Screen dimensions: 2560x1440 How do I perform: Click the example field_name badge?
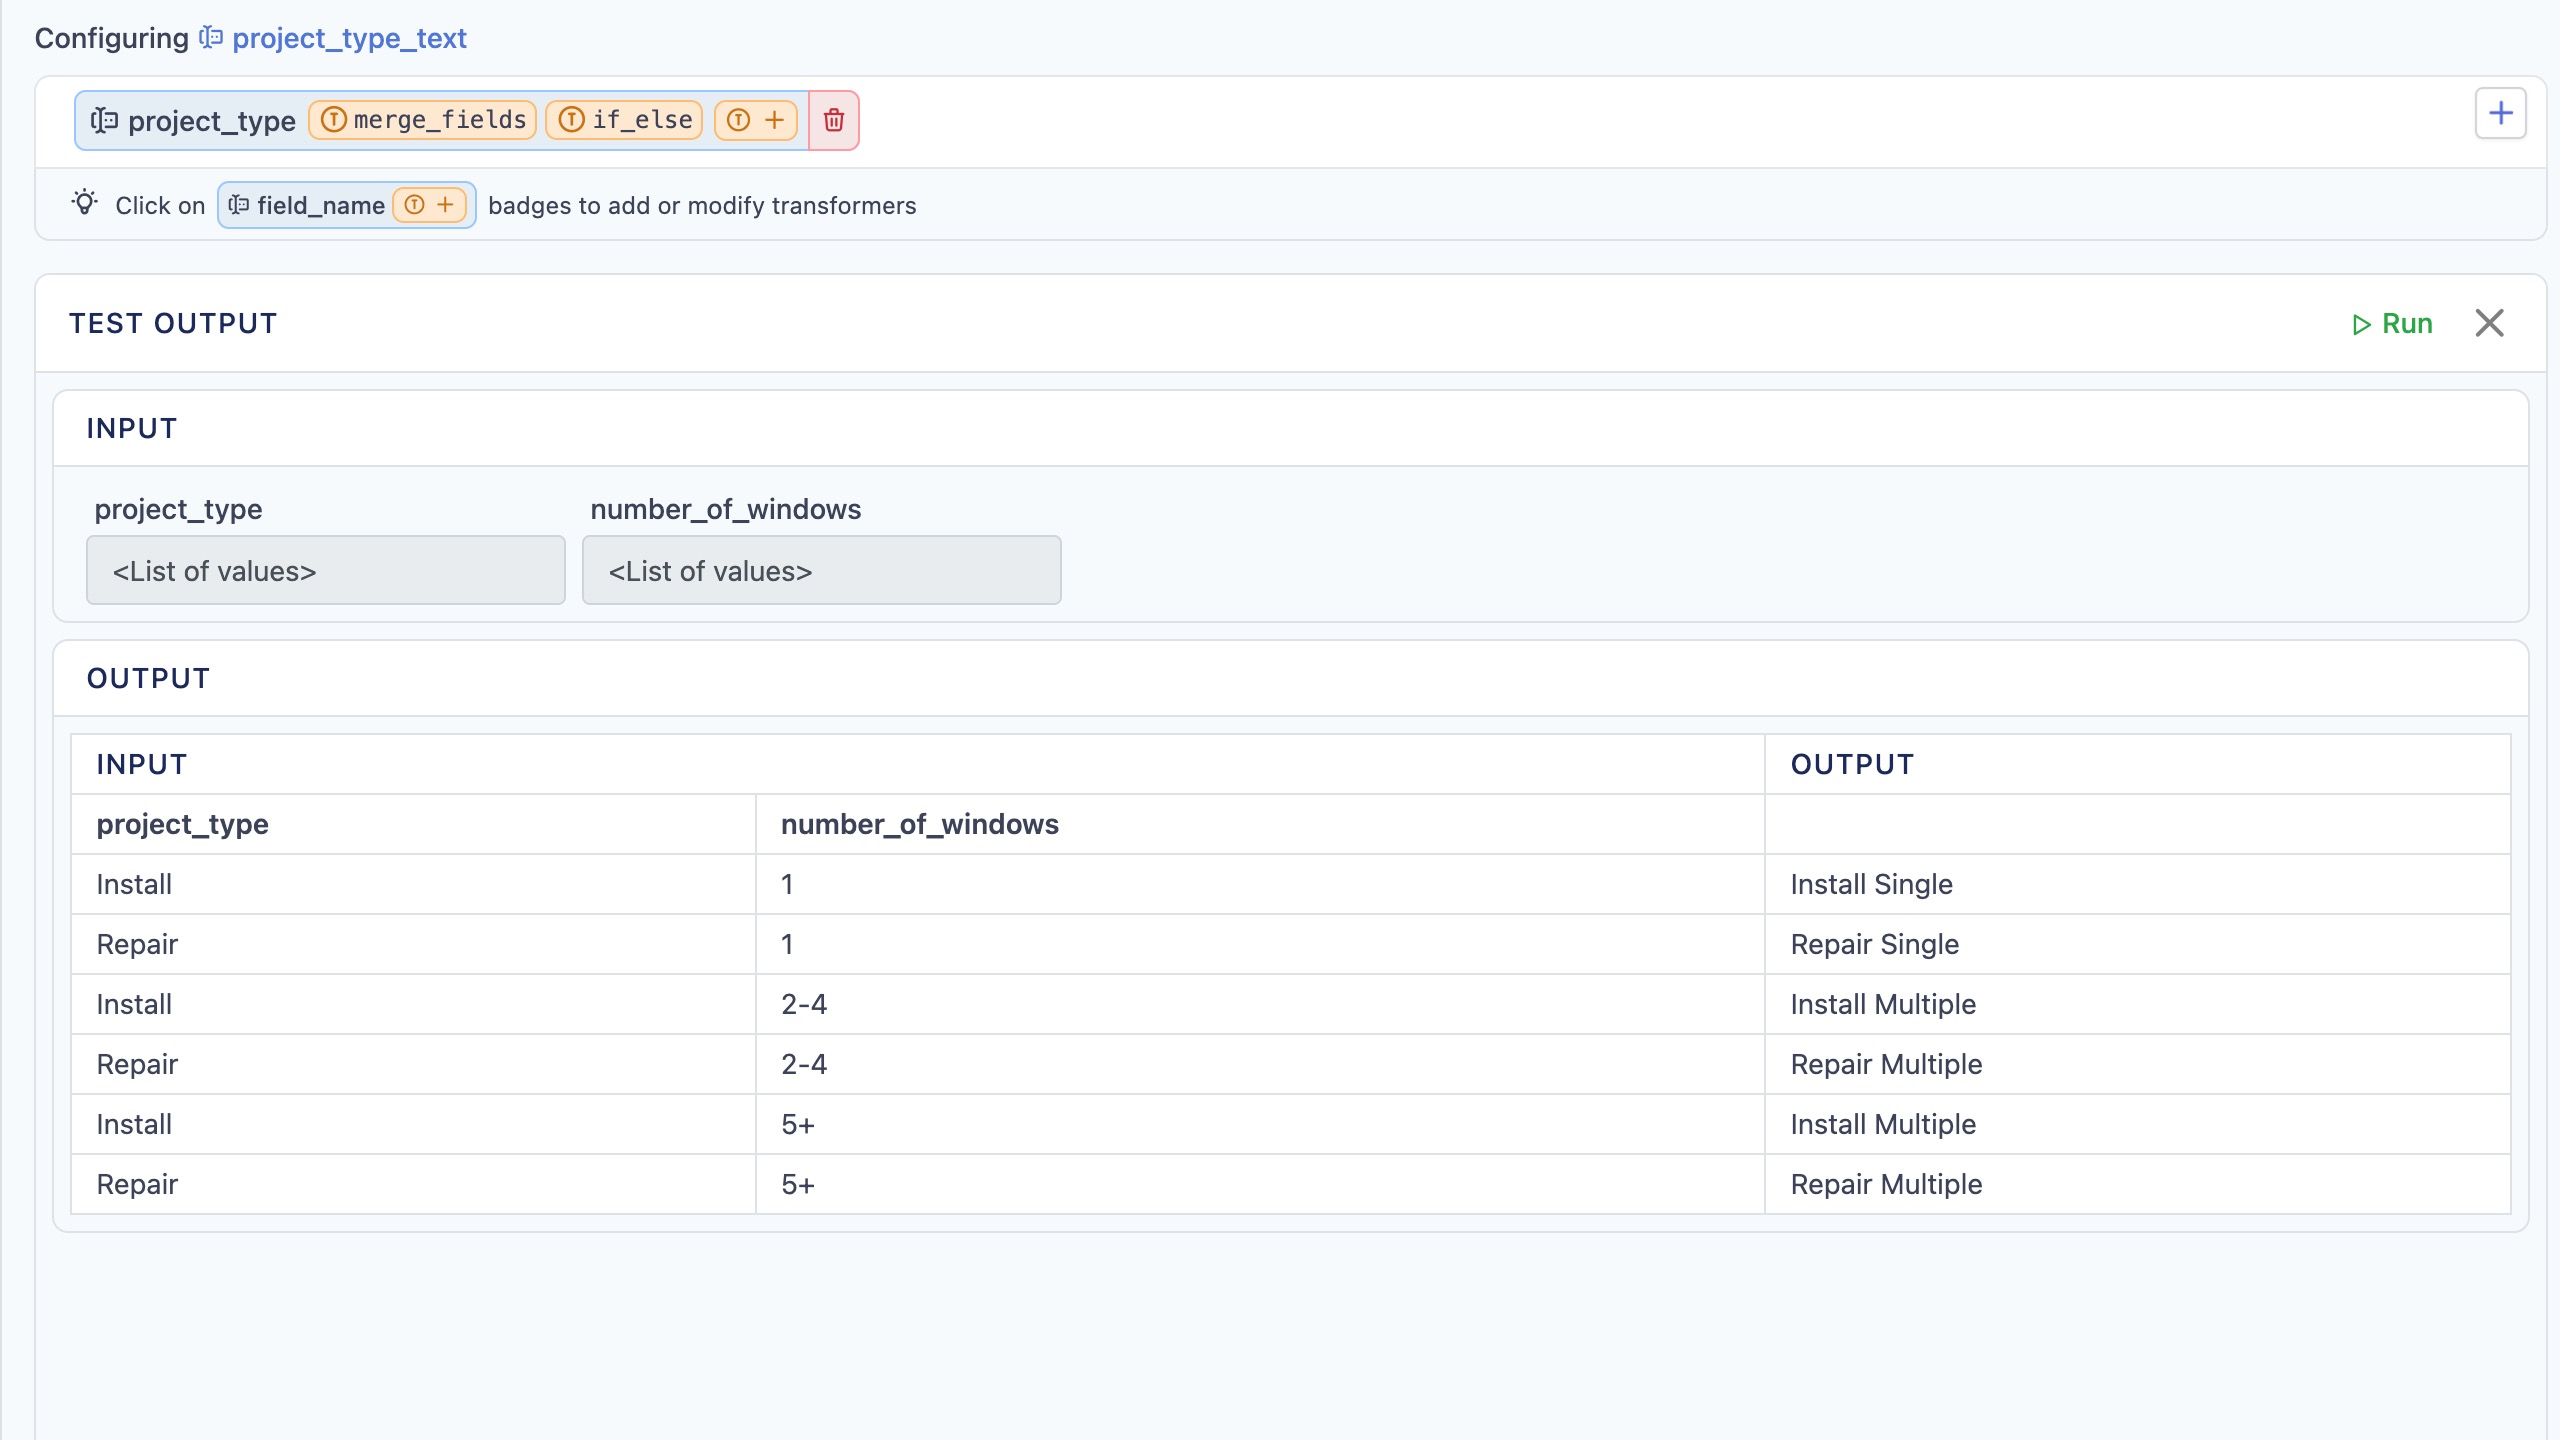tap(320, 206)
